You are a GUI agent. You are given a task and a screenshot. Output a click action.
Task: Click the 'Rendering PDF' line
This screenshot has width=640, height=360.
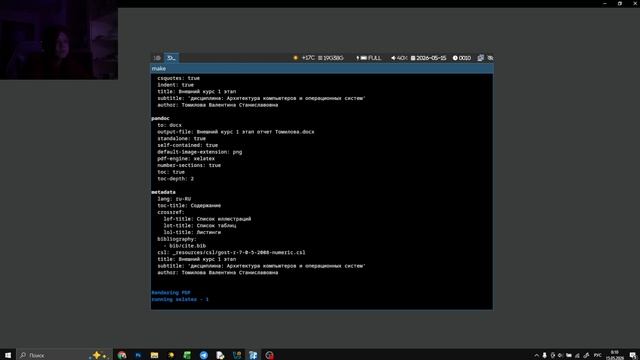pos(171,293)
